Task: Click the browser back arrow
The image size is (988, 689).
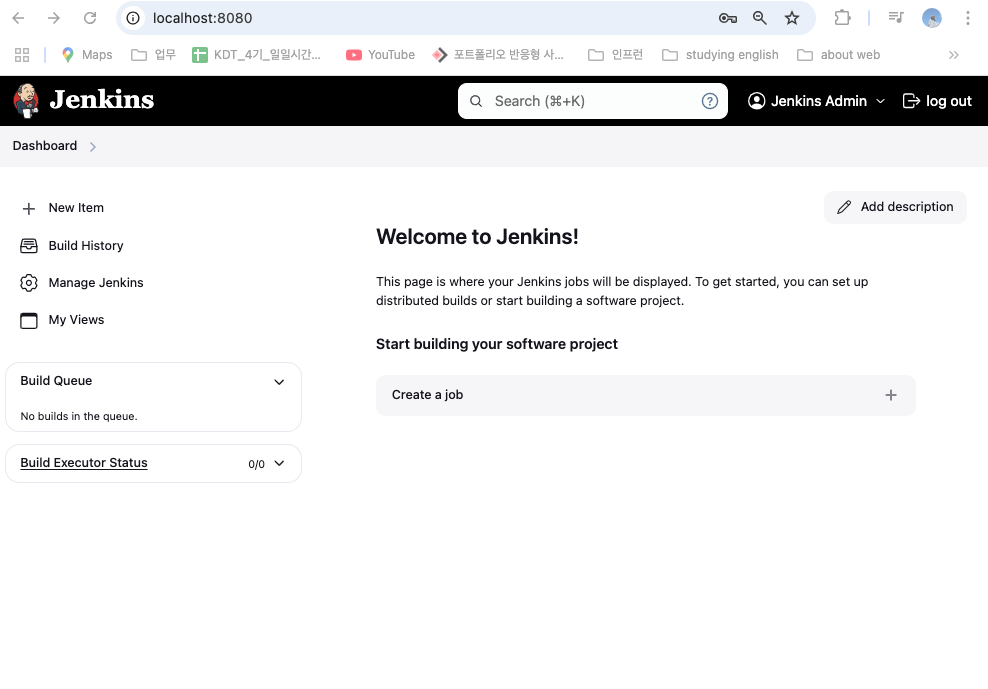Action: [x=18, y=18]
